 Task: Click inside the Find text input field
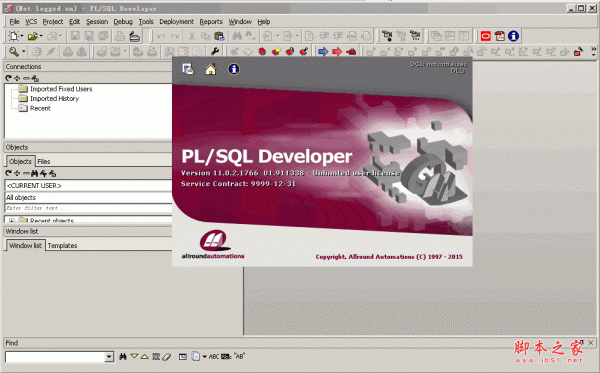[55, 357]
